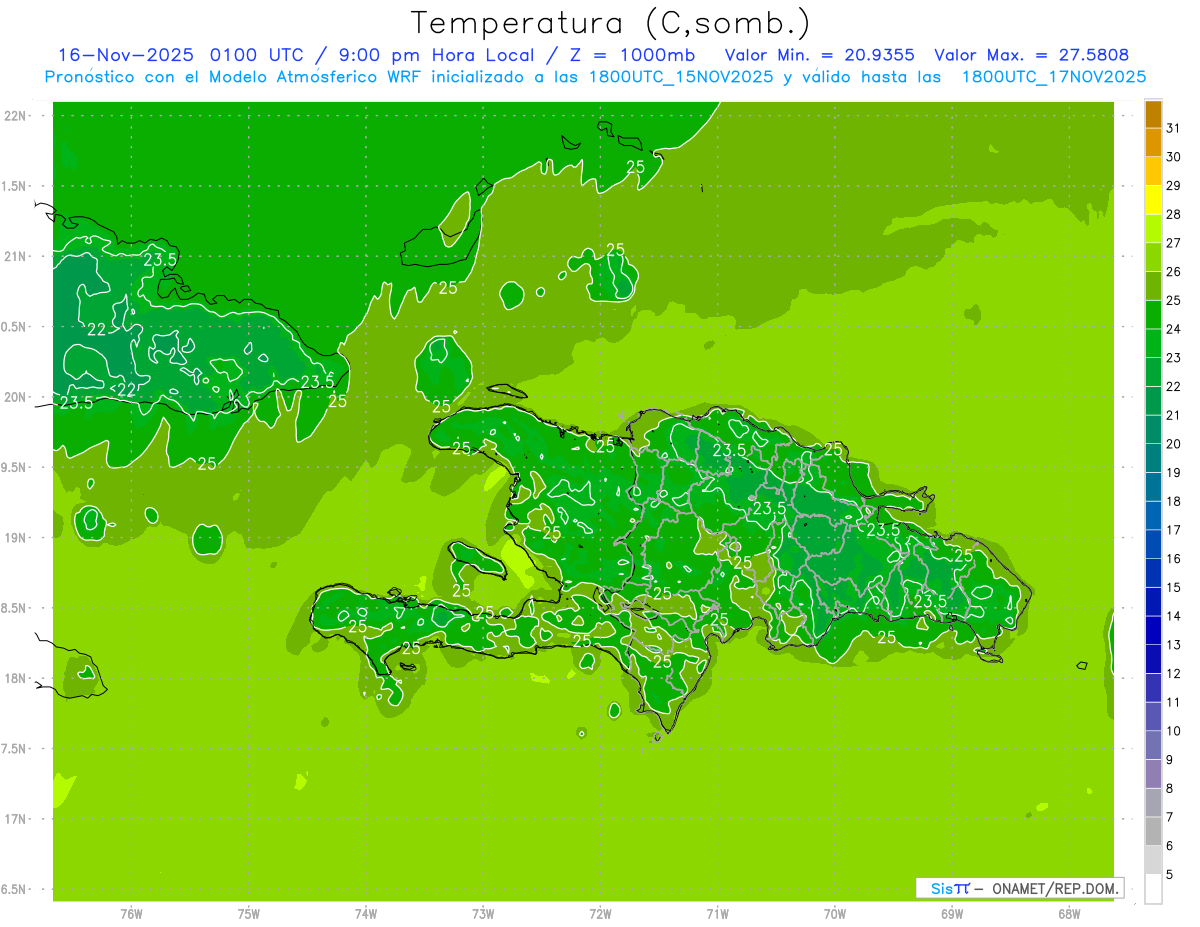Select the "1800UTC_17NOV2025" valid-until time
The width and height of the screenshot is (1200, 927).
[1053, 76]
